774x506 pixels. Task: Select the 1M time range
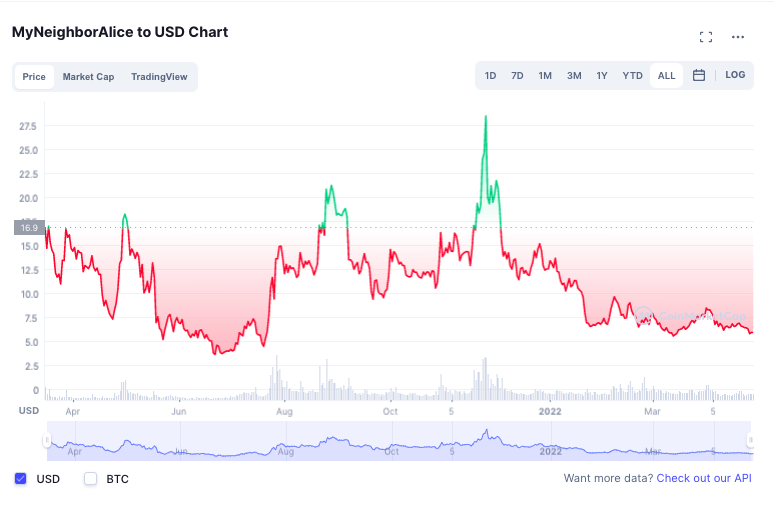(x=545, y=76)
